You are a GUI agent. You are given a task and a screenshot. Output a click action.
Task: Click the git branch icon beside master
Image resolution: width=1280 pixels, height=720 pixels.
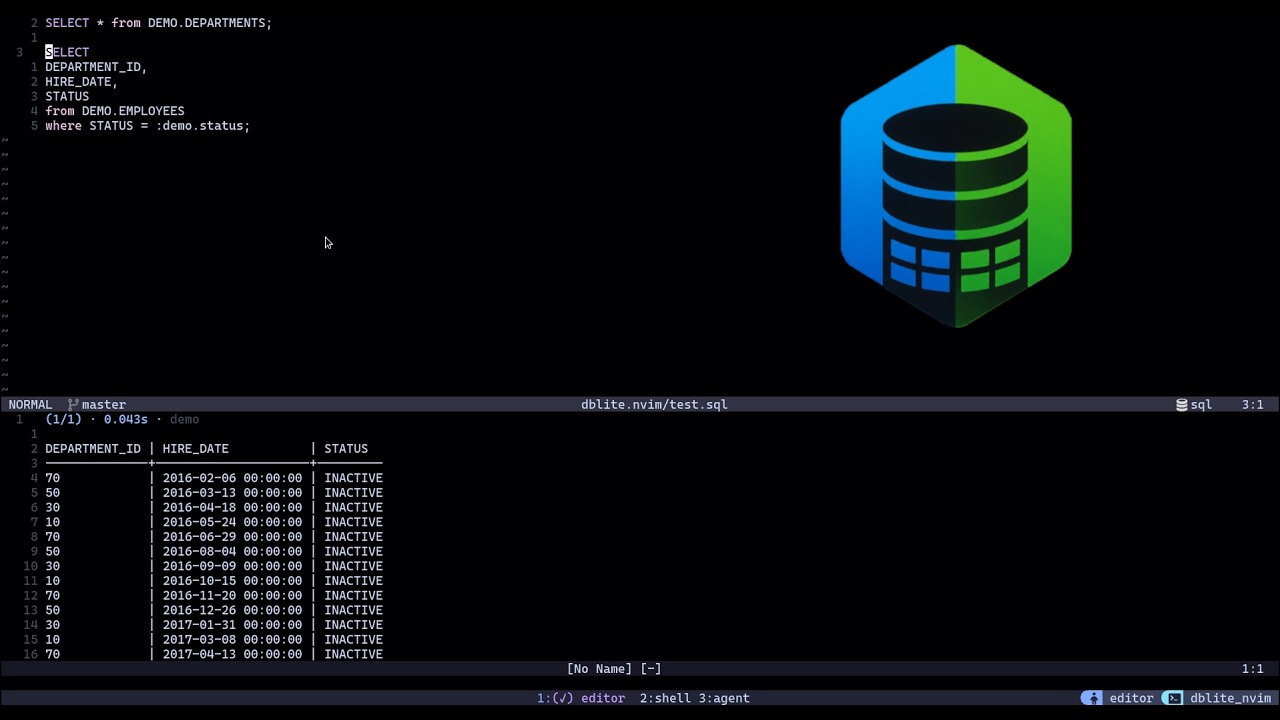tap(73, 405)
